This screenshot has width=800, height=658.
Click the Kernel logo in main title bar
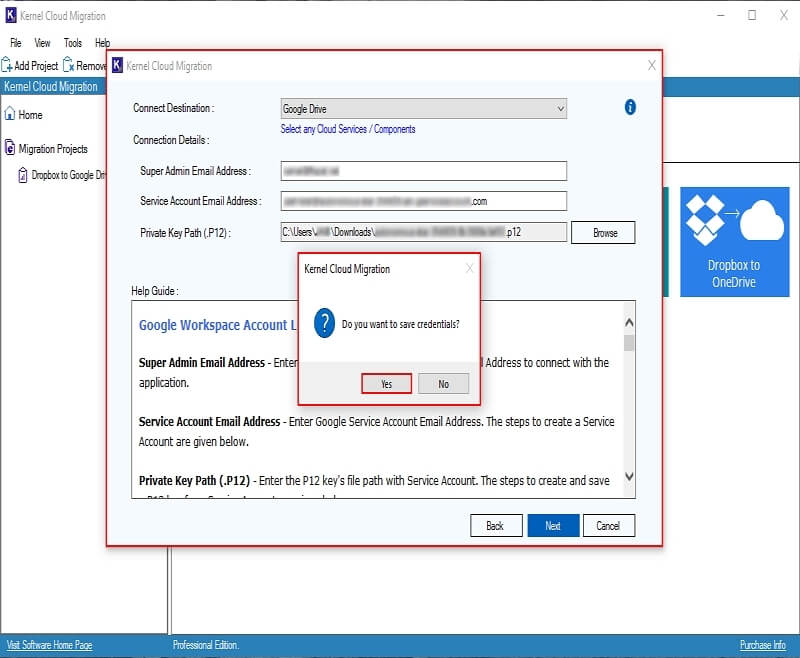[11, 15]
